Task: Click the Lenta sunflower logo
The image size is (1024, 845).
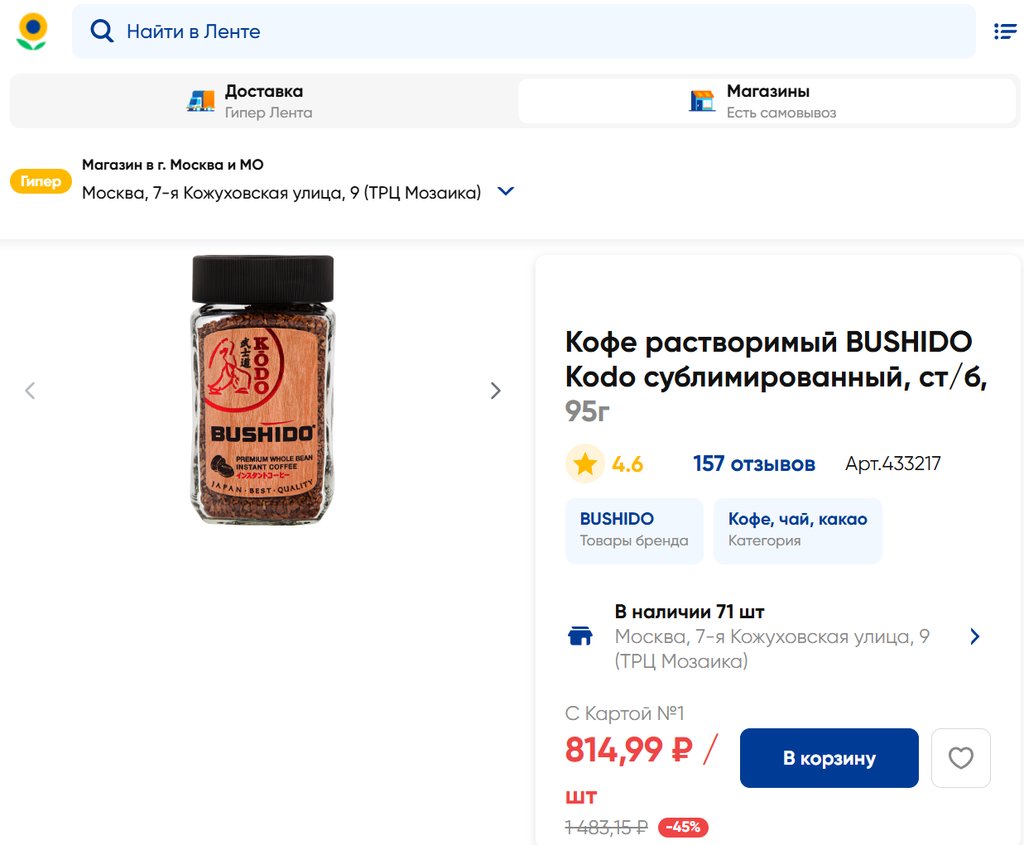Action: tap(32, 32)
